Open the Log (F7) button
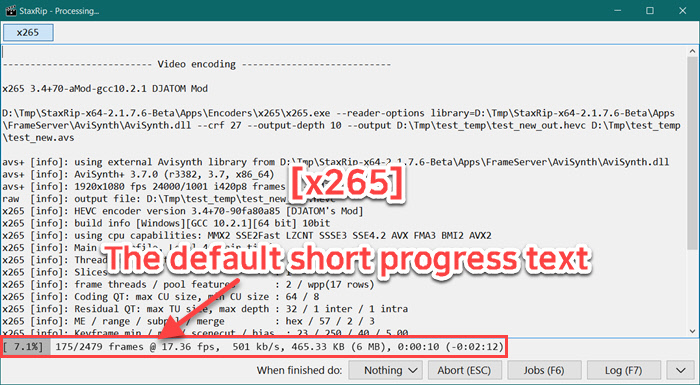 click(x=623, y=370)
